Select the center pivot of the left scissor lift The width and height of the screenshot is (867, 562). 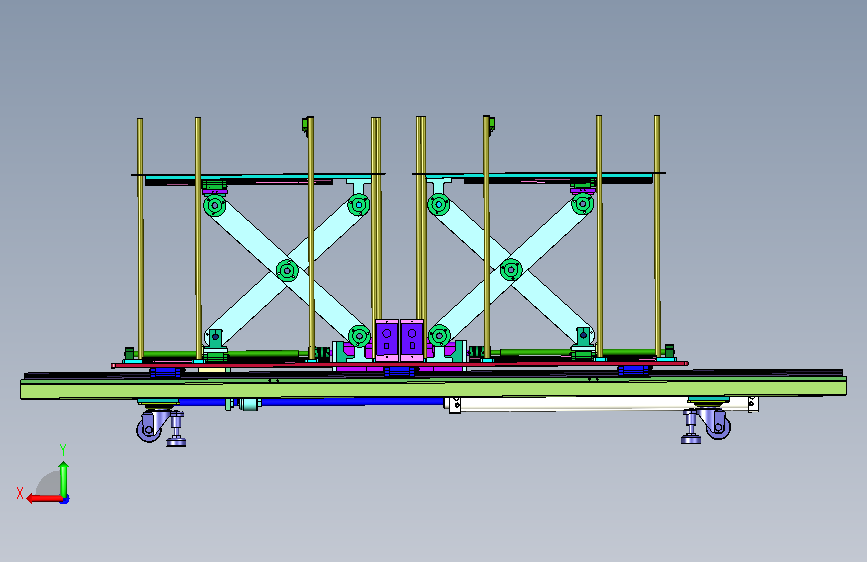pyautogui.click(x=287, y=270)
